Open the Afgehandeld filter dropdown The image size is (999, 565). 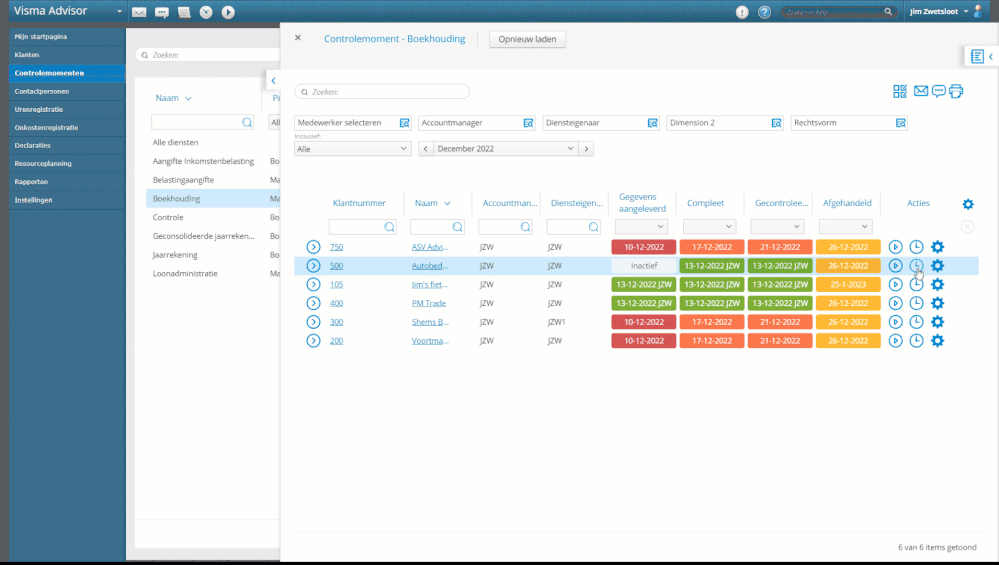845,226
